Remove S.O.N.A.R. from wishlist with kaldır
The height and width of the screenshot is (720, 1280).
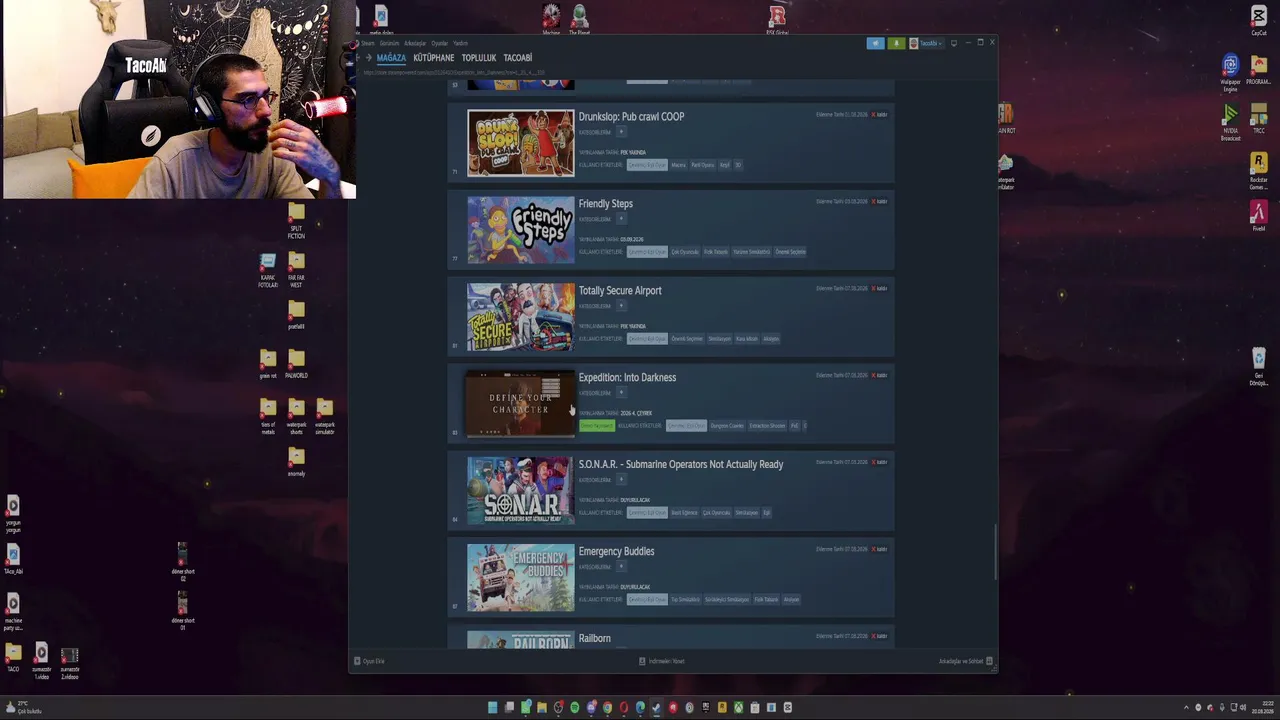tap(880, 462)
